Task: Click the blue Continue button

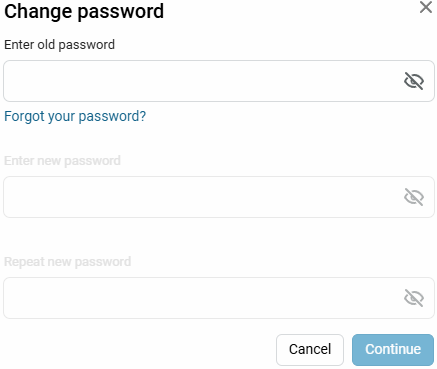Action: coord(393,350)
